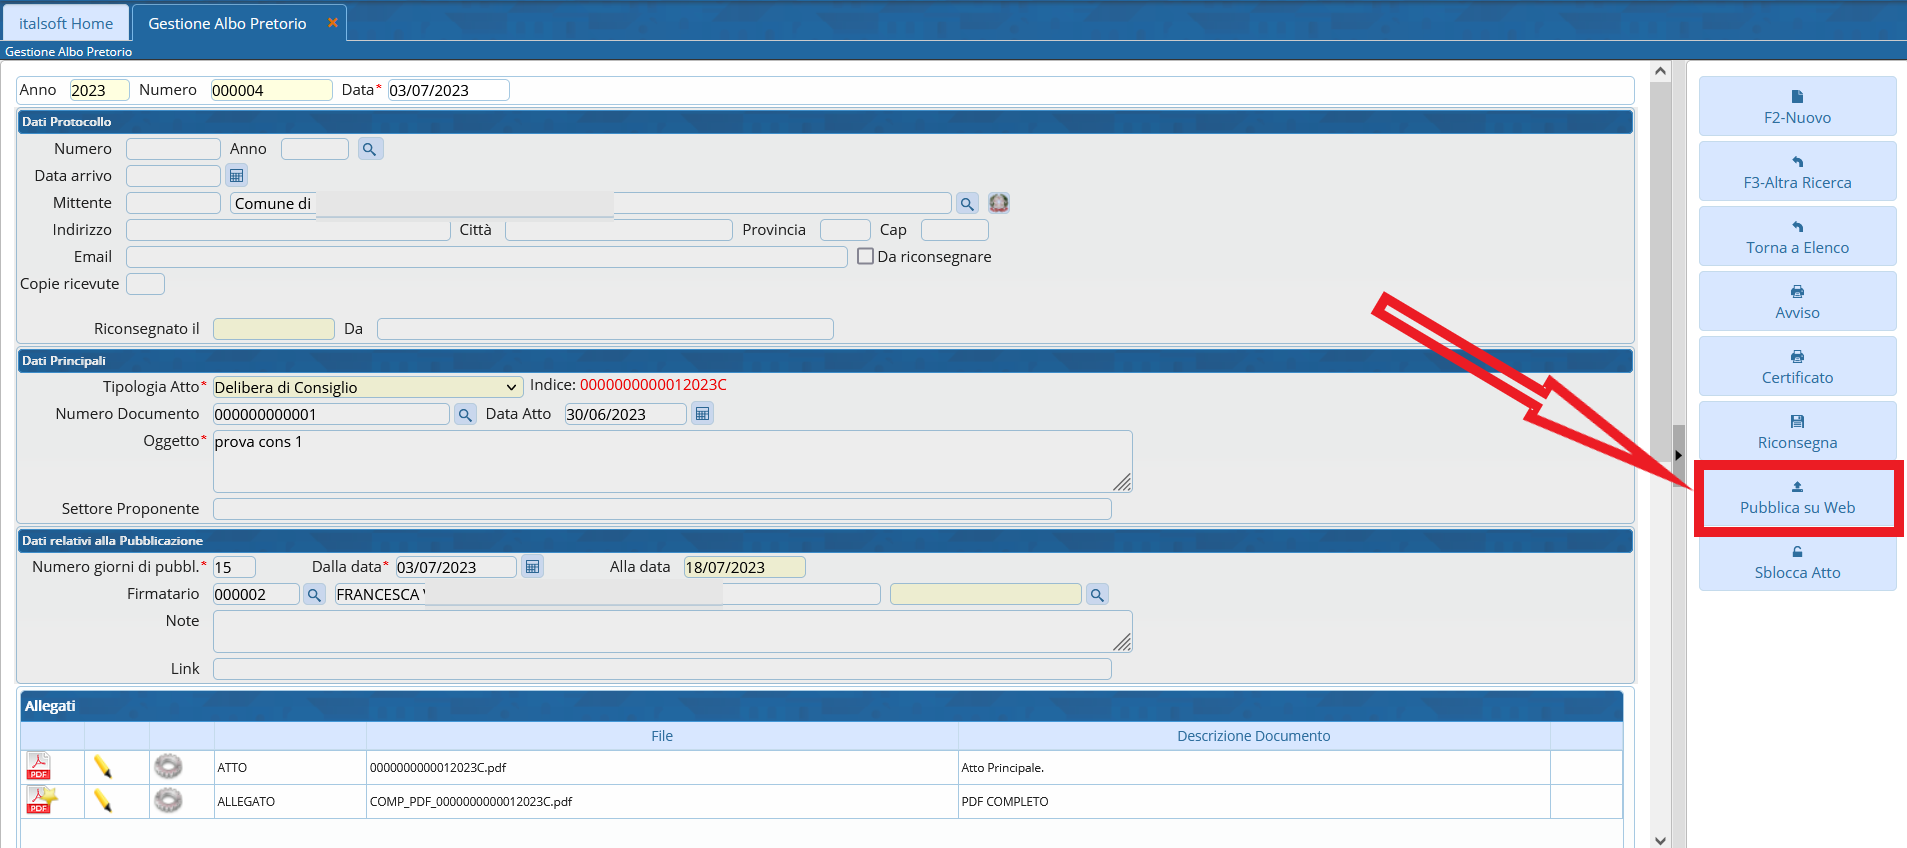Screen dimensions: 1907x848
Task: Click the emblem icon next to Mittente
Action: click(999, 203)
